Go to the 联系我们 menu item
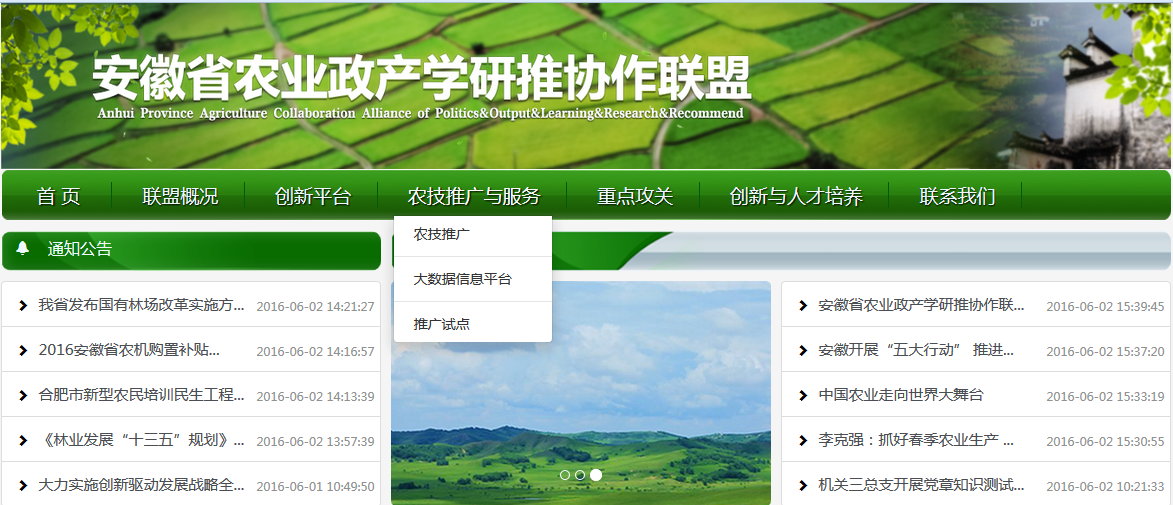The width and height of the screenshot is (1173, 505). [957, 196]
